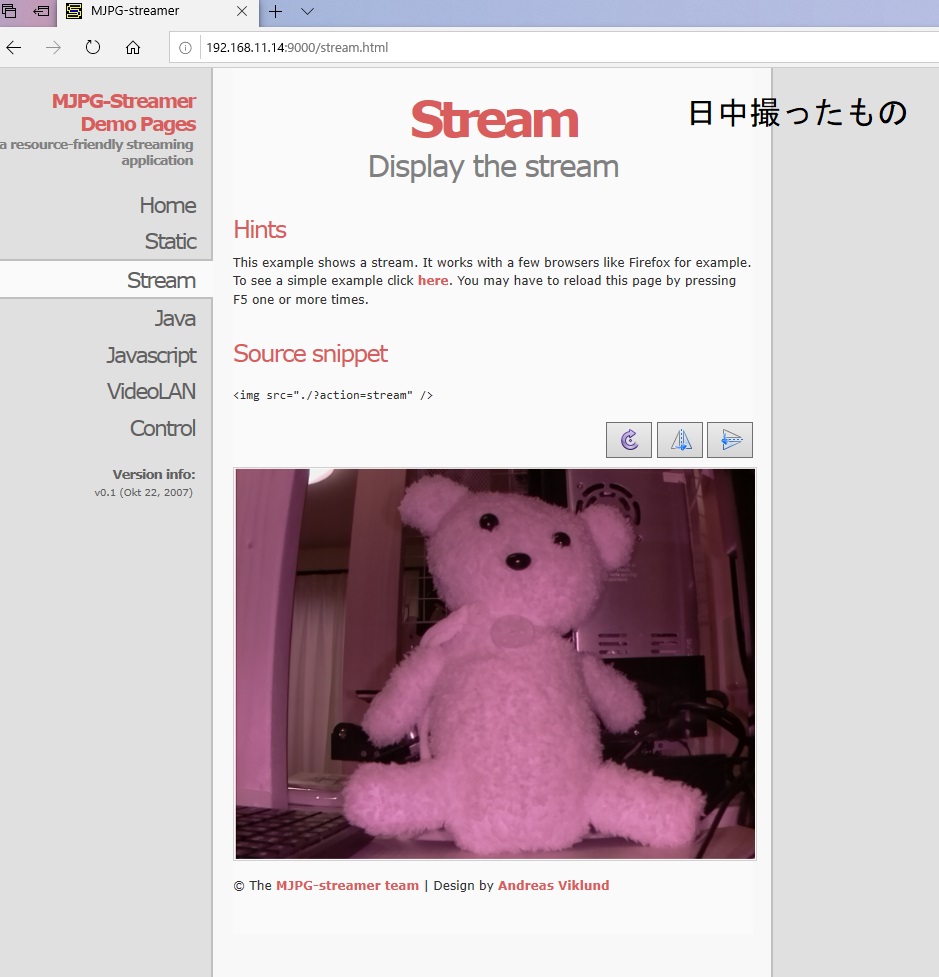This screenshot has width=939, height=977.
Task: Open the Static page in the sidebar
Action: pos(171,241)
